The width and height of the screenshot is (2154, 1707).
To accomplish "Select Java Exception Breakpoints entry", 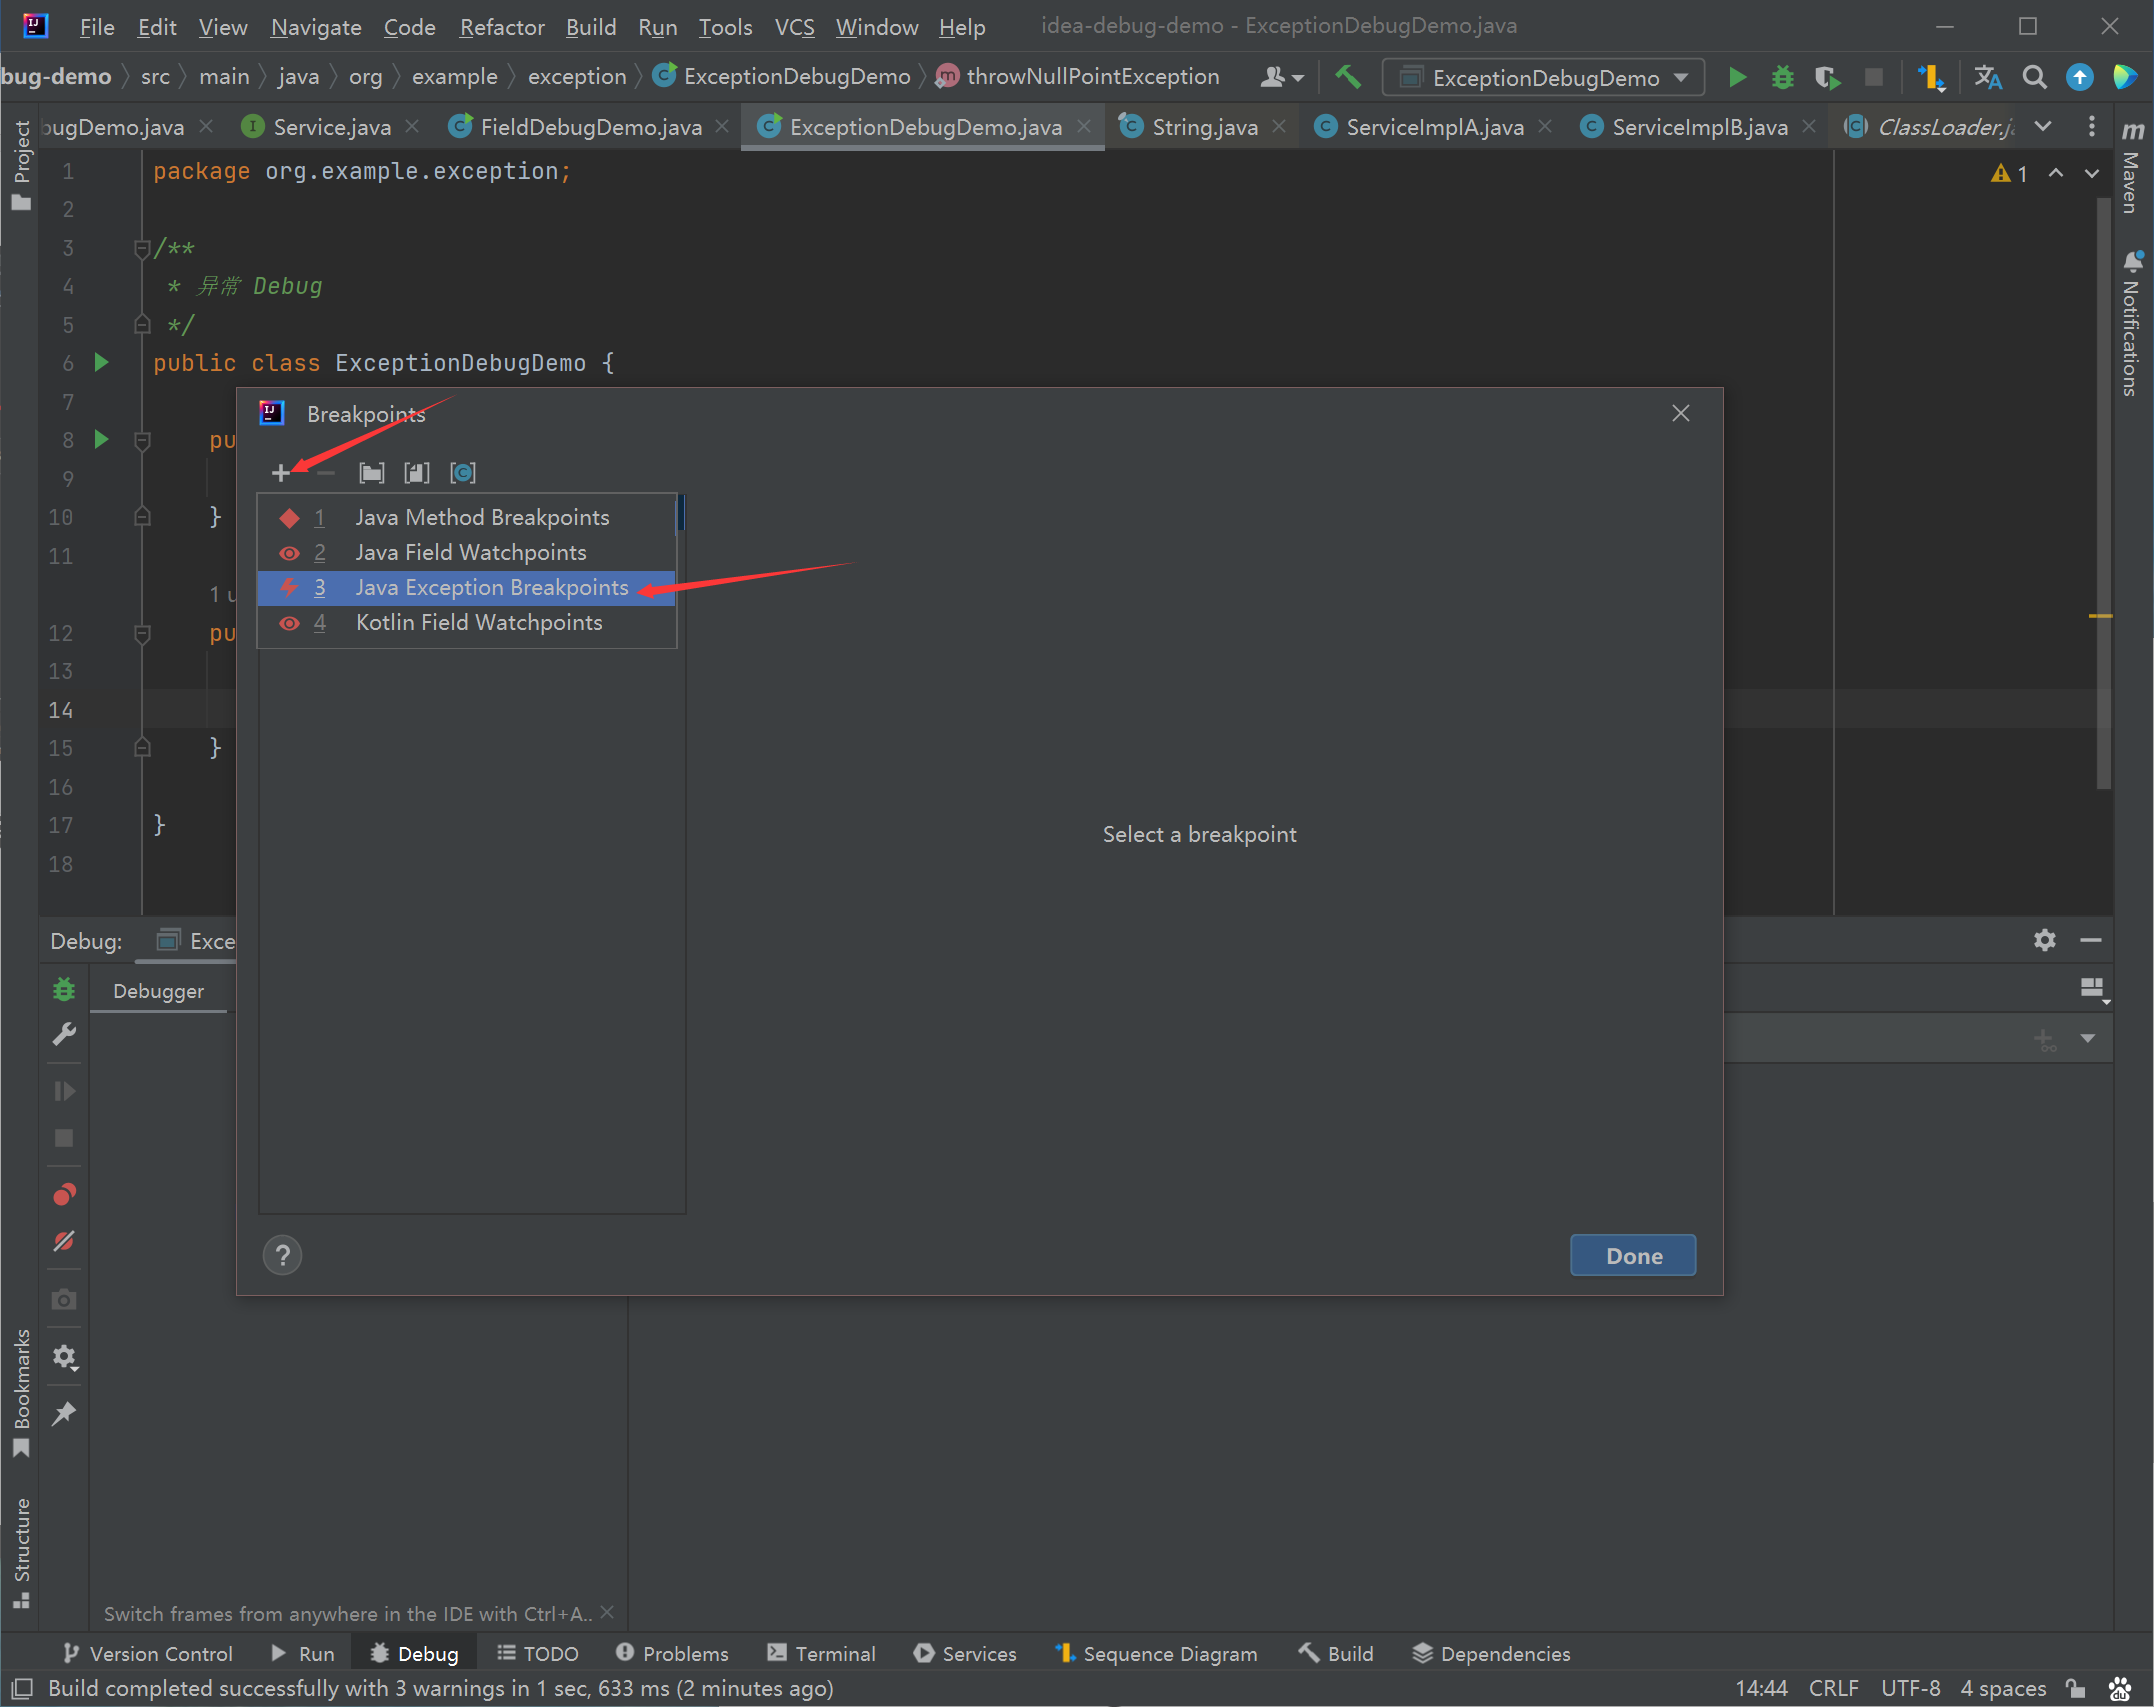I will click(x=467, y=587).
